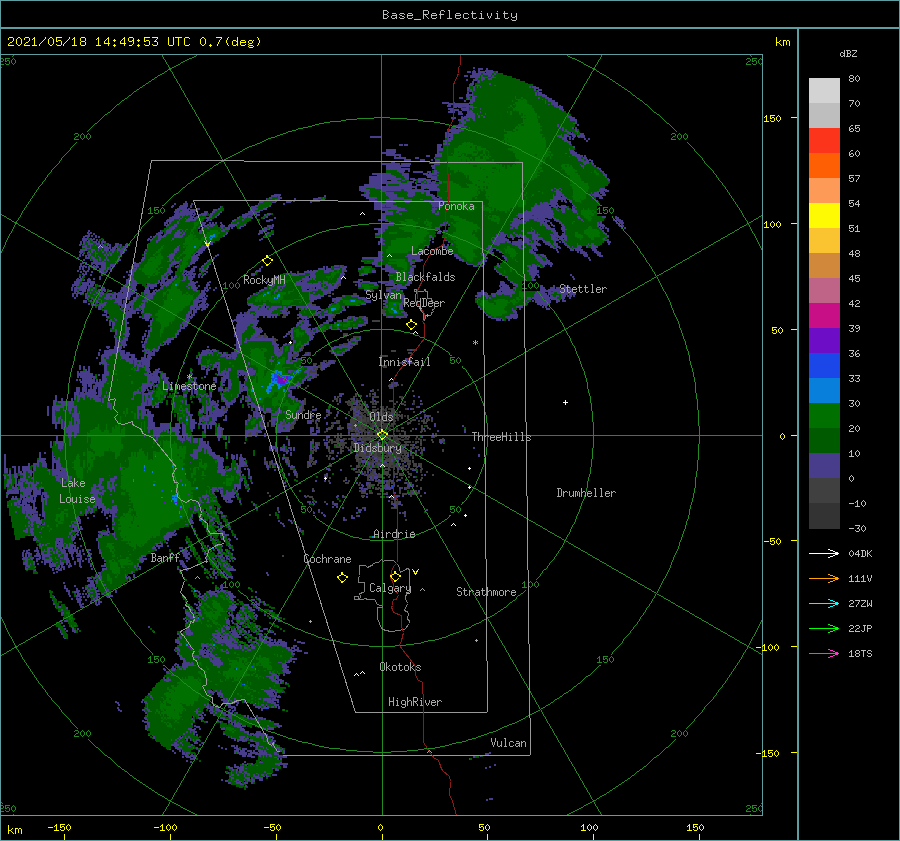The width and height of the screenshot is (900, 841).
Task: Click the Ponoka city label
Action: [456, 206]
